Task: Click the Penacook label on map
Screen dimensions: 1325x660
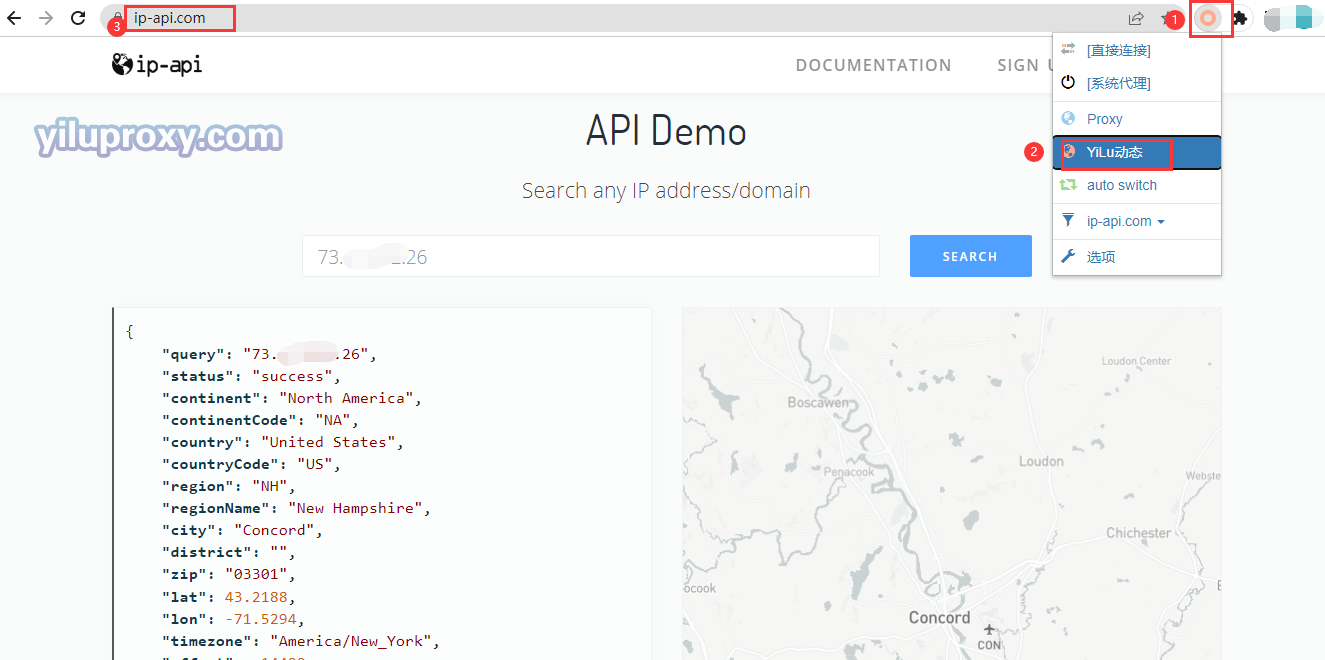Action: 849,471
